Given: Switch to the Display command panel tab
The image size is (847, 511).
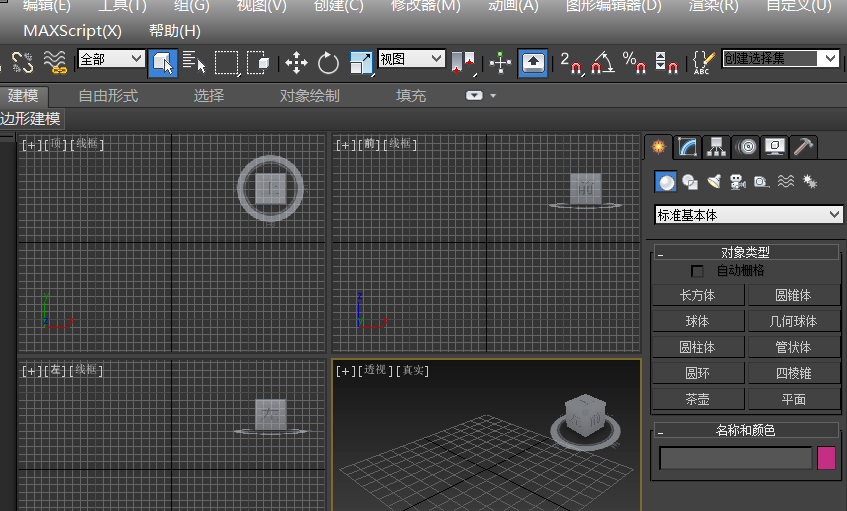Looking at the screenshot, I should 775,147.
